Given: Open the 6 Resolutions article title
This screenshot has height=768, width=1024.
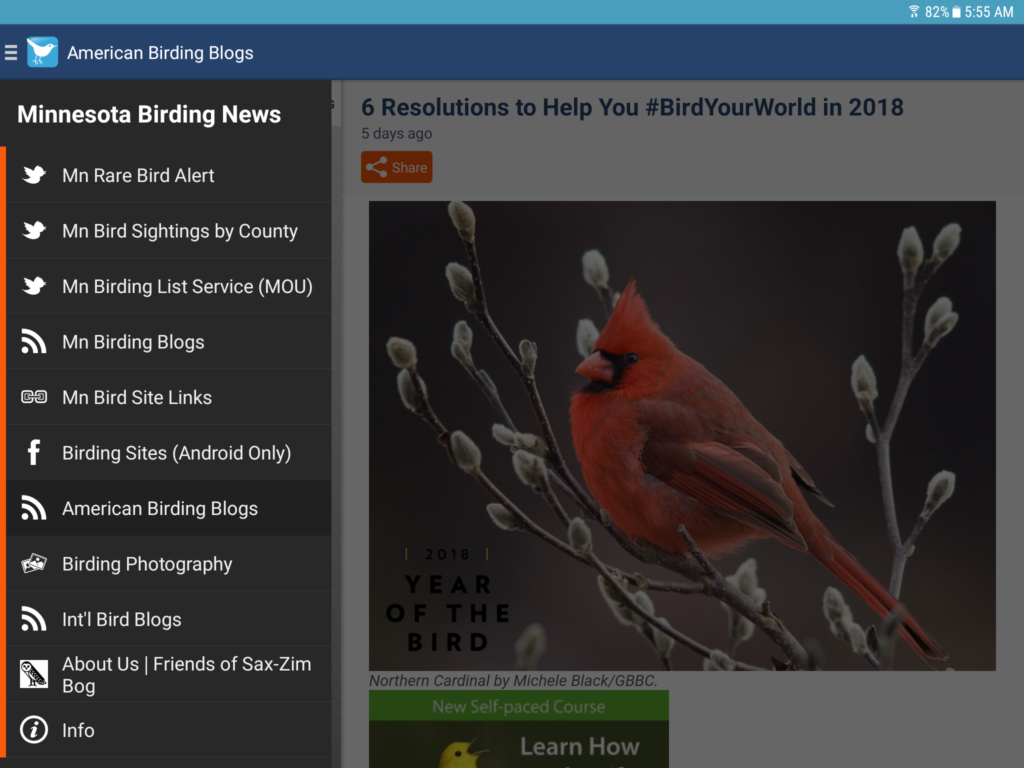Looking at the screenshot, I should coord(632,107).
